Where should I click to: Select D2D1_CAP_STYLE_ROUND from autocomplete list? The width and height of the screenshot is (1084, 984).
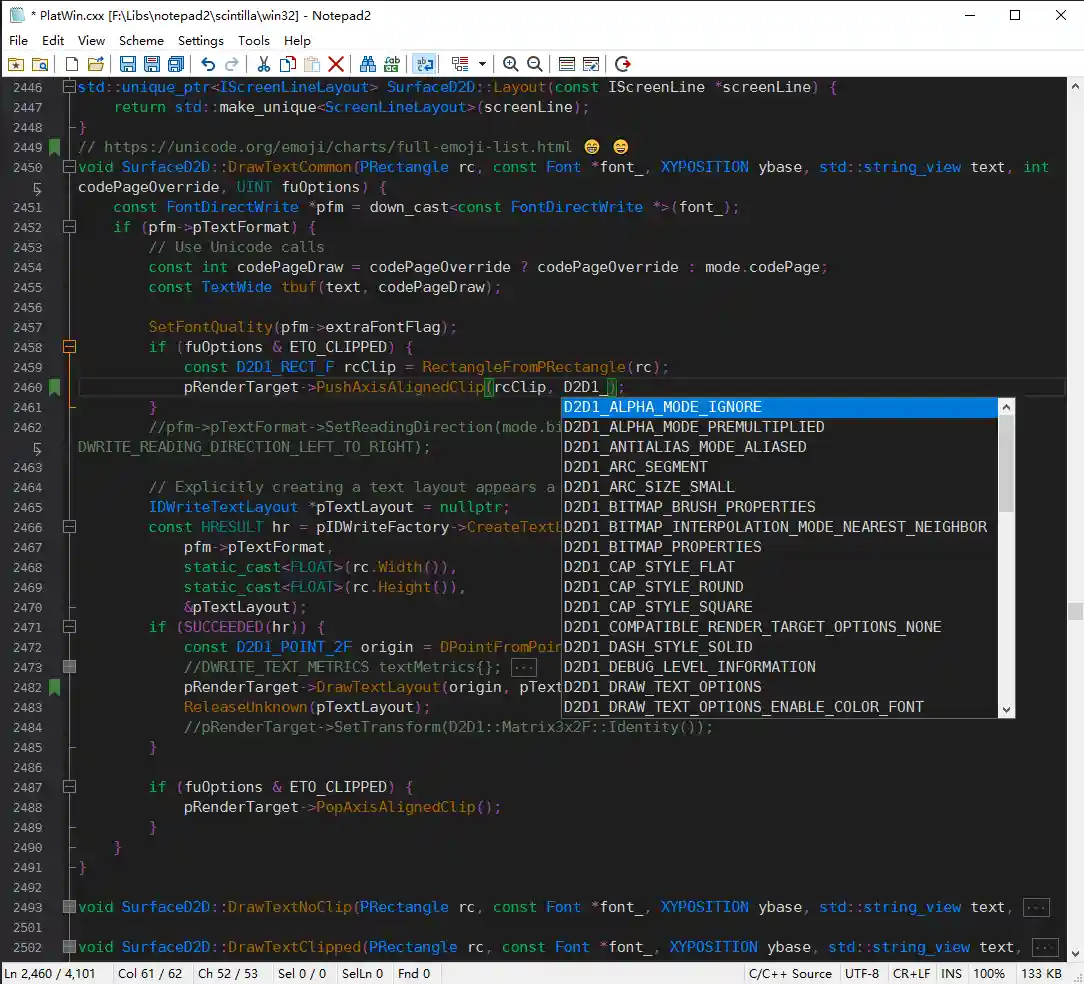coord(653,587)
